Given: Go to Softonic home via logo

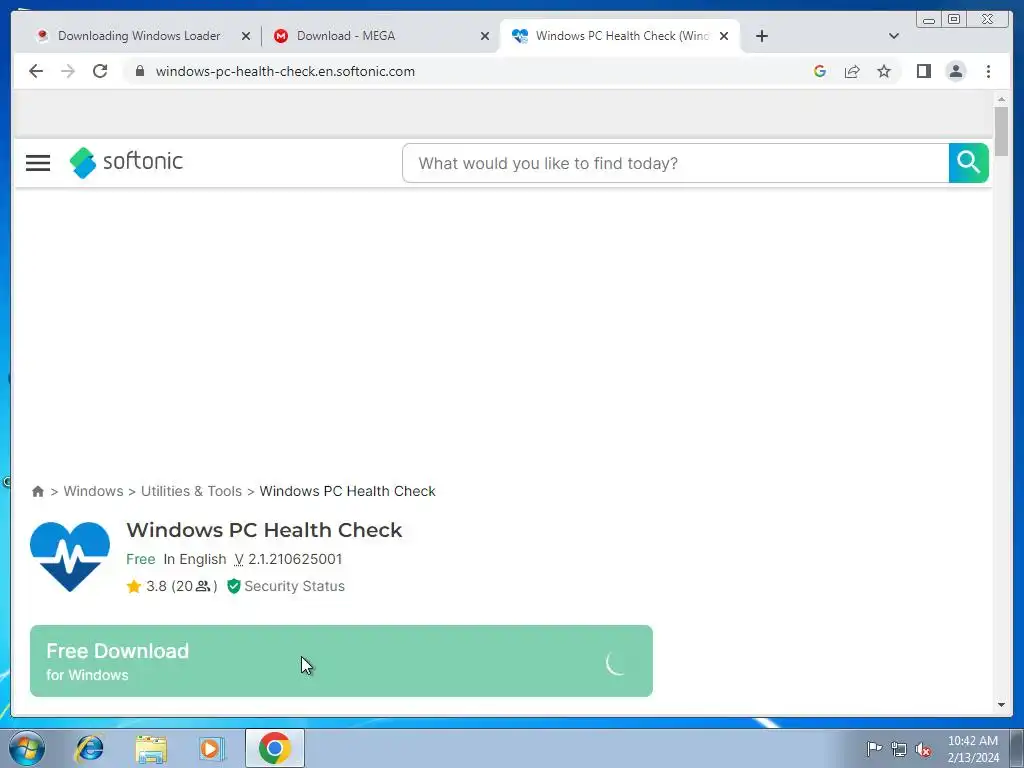Looking at the screenshot, I should 126,162.
